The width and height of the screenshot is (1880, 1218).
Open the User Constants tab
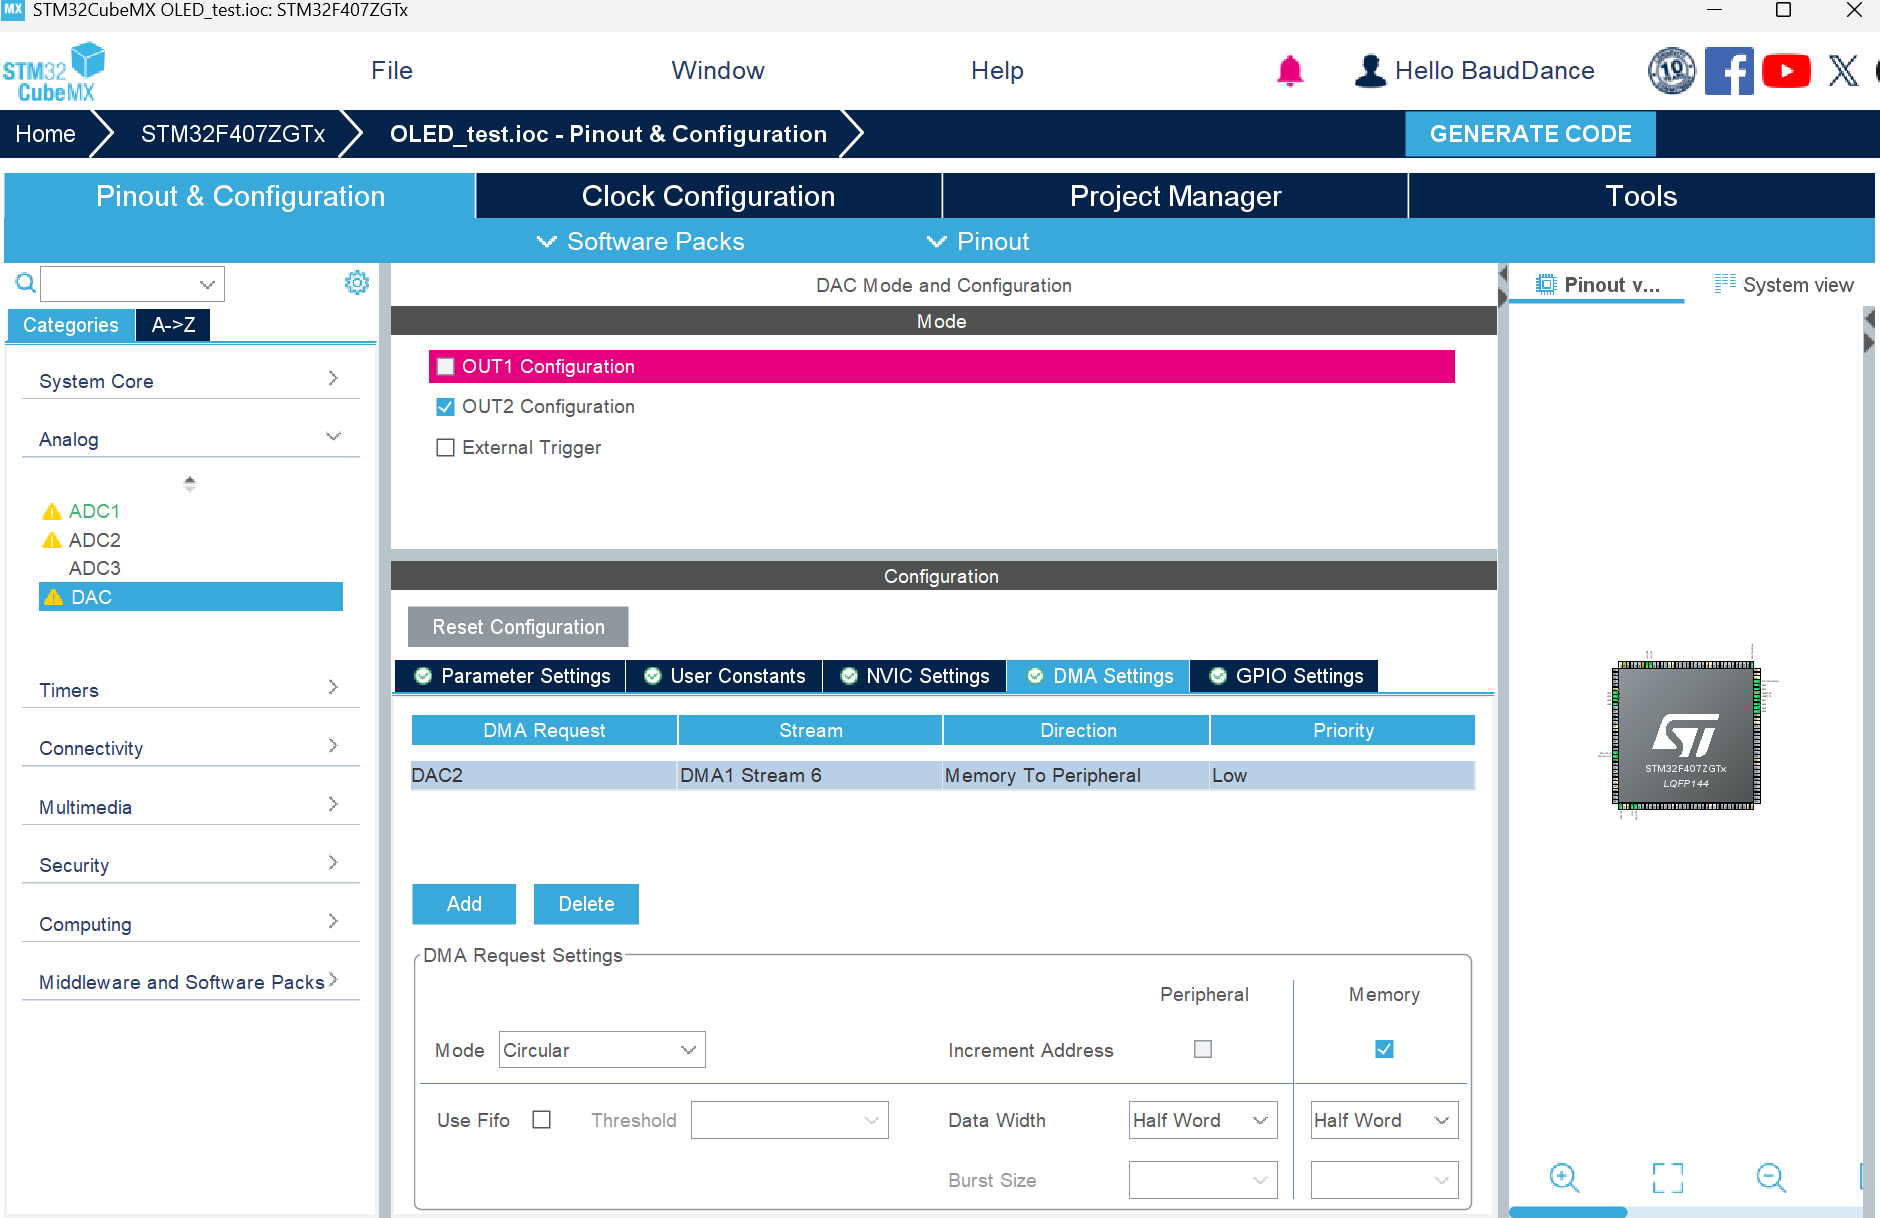[x=724, y=676]
